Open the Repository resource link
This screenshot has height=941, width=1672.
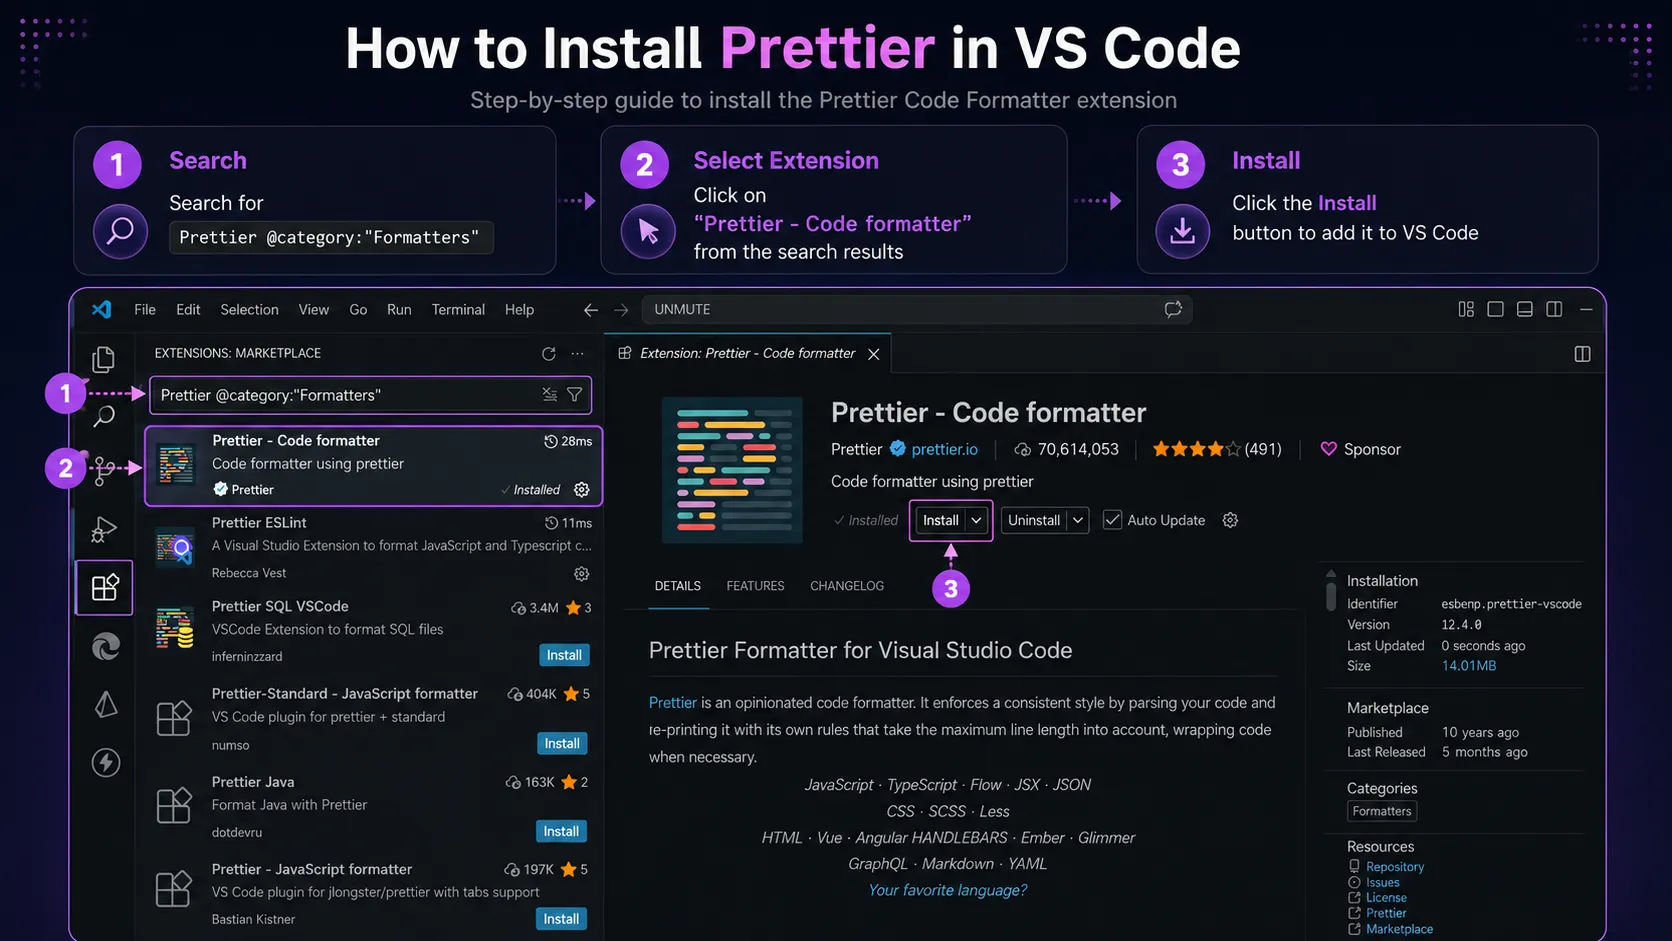point(1395,867)
